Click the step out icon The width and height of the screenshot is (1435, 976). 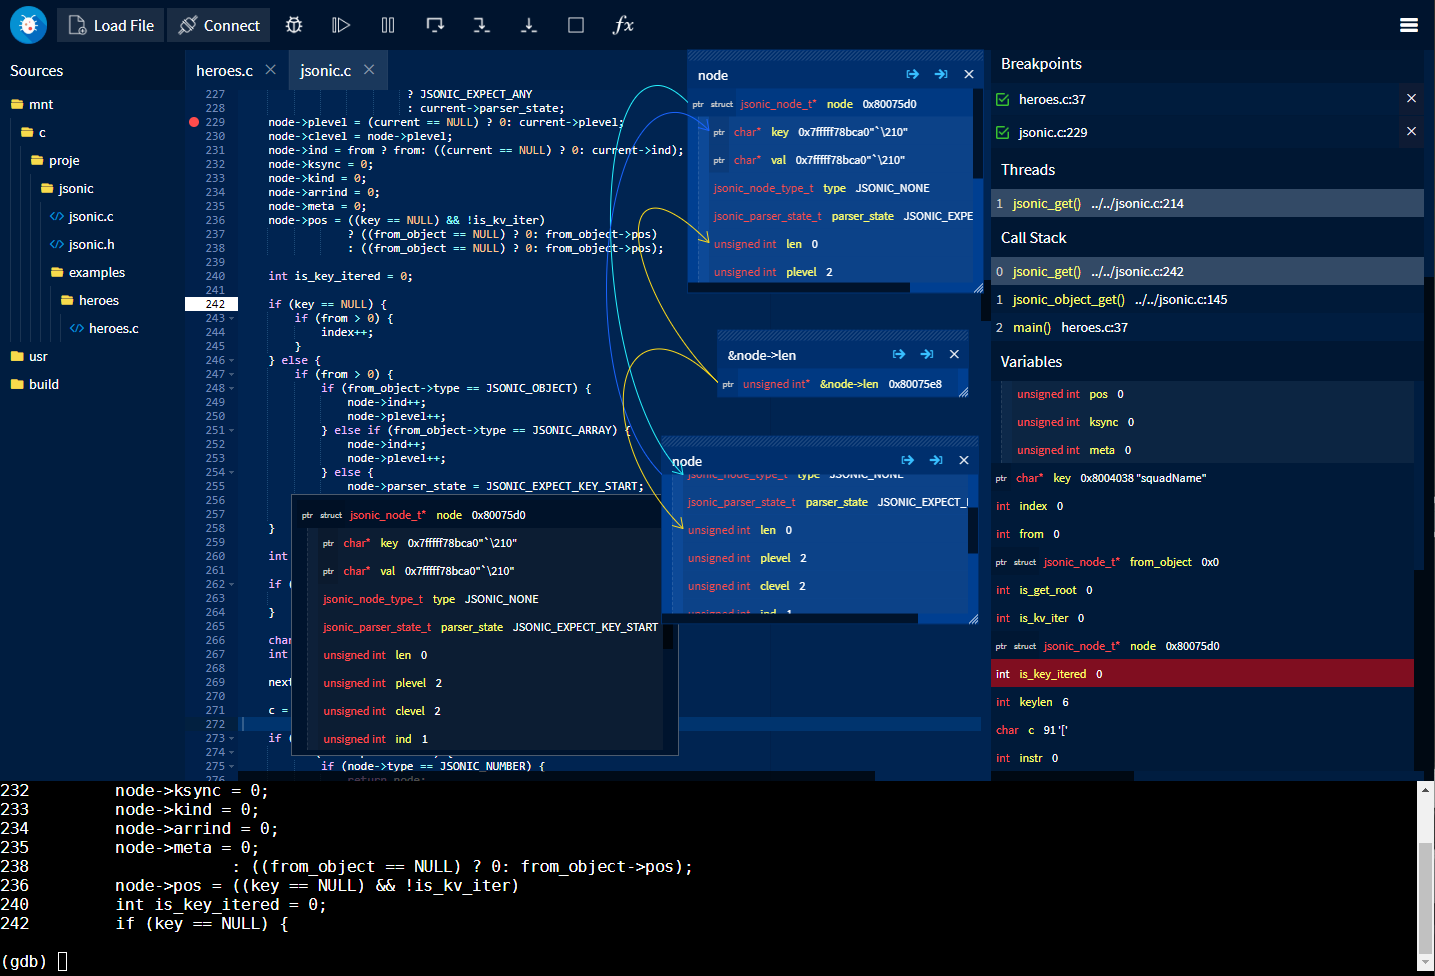(x=529, y=25)
